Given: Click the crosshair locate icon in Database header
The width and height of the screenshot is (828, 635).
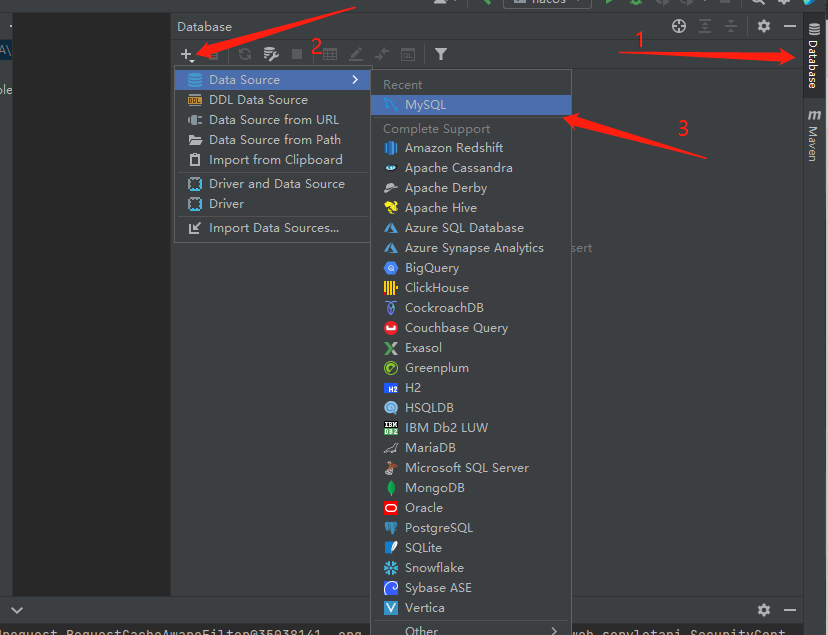Looking at the screenshot, I should (679, 26).
